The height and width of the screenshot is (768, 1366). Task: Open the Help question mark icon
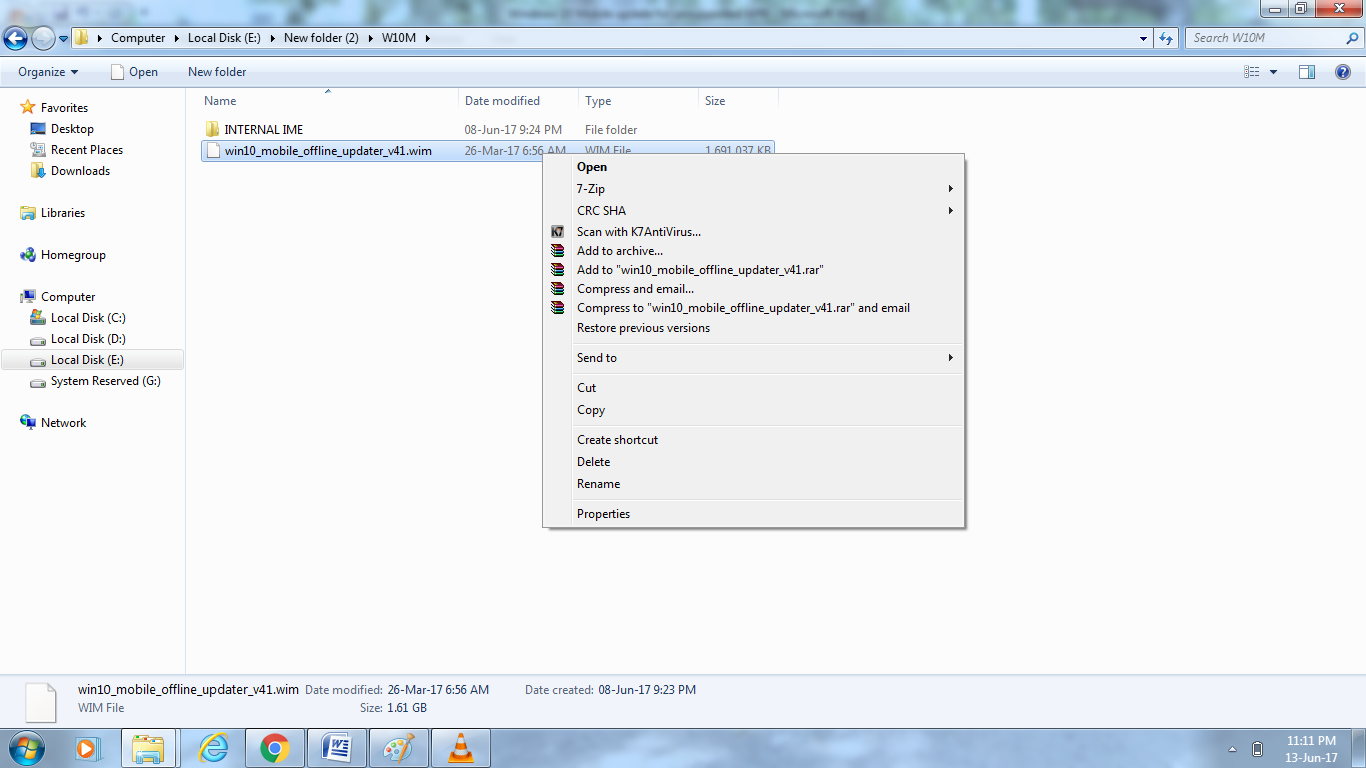1343,72
